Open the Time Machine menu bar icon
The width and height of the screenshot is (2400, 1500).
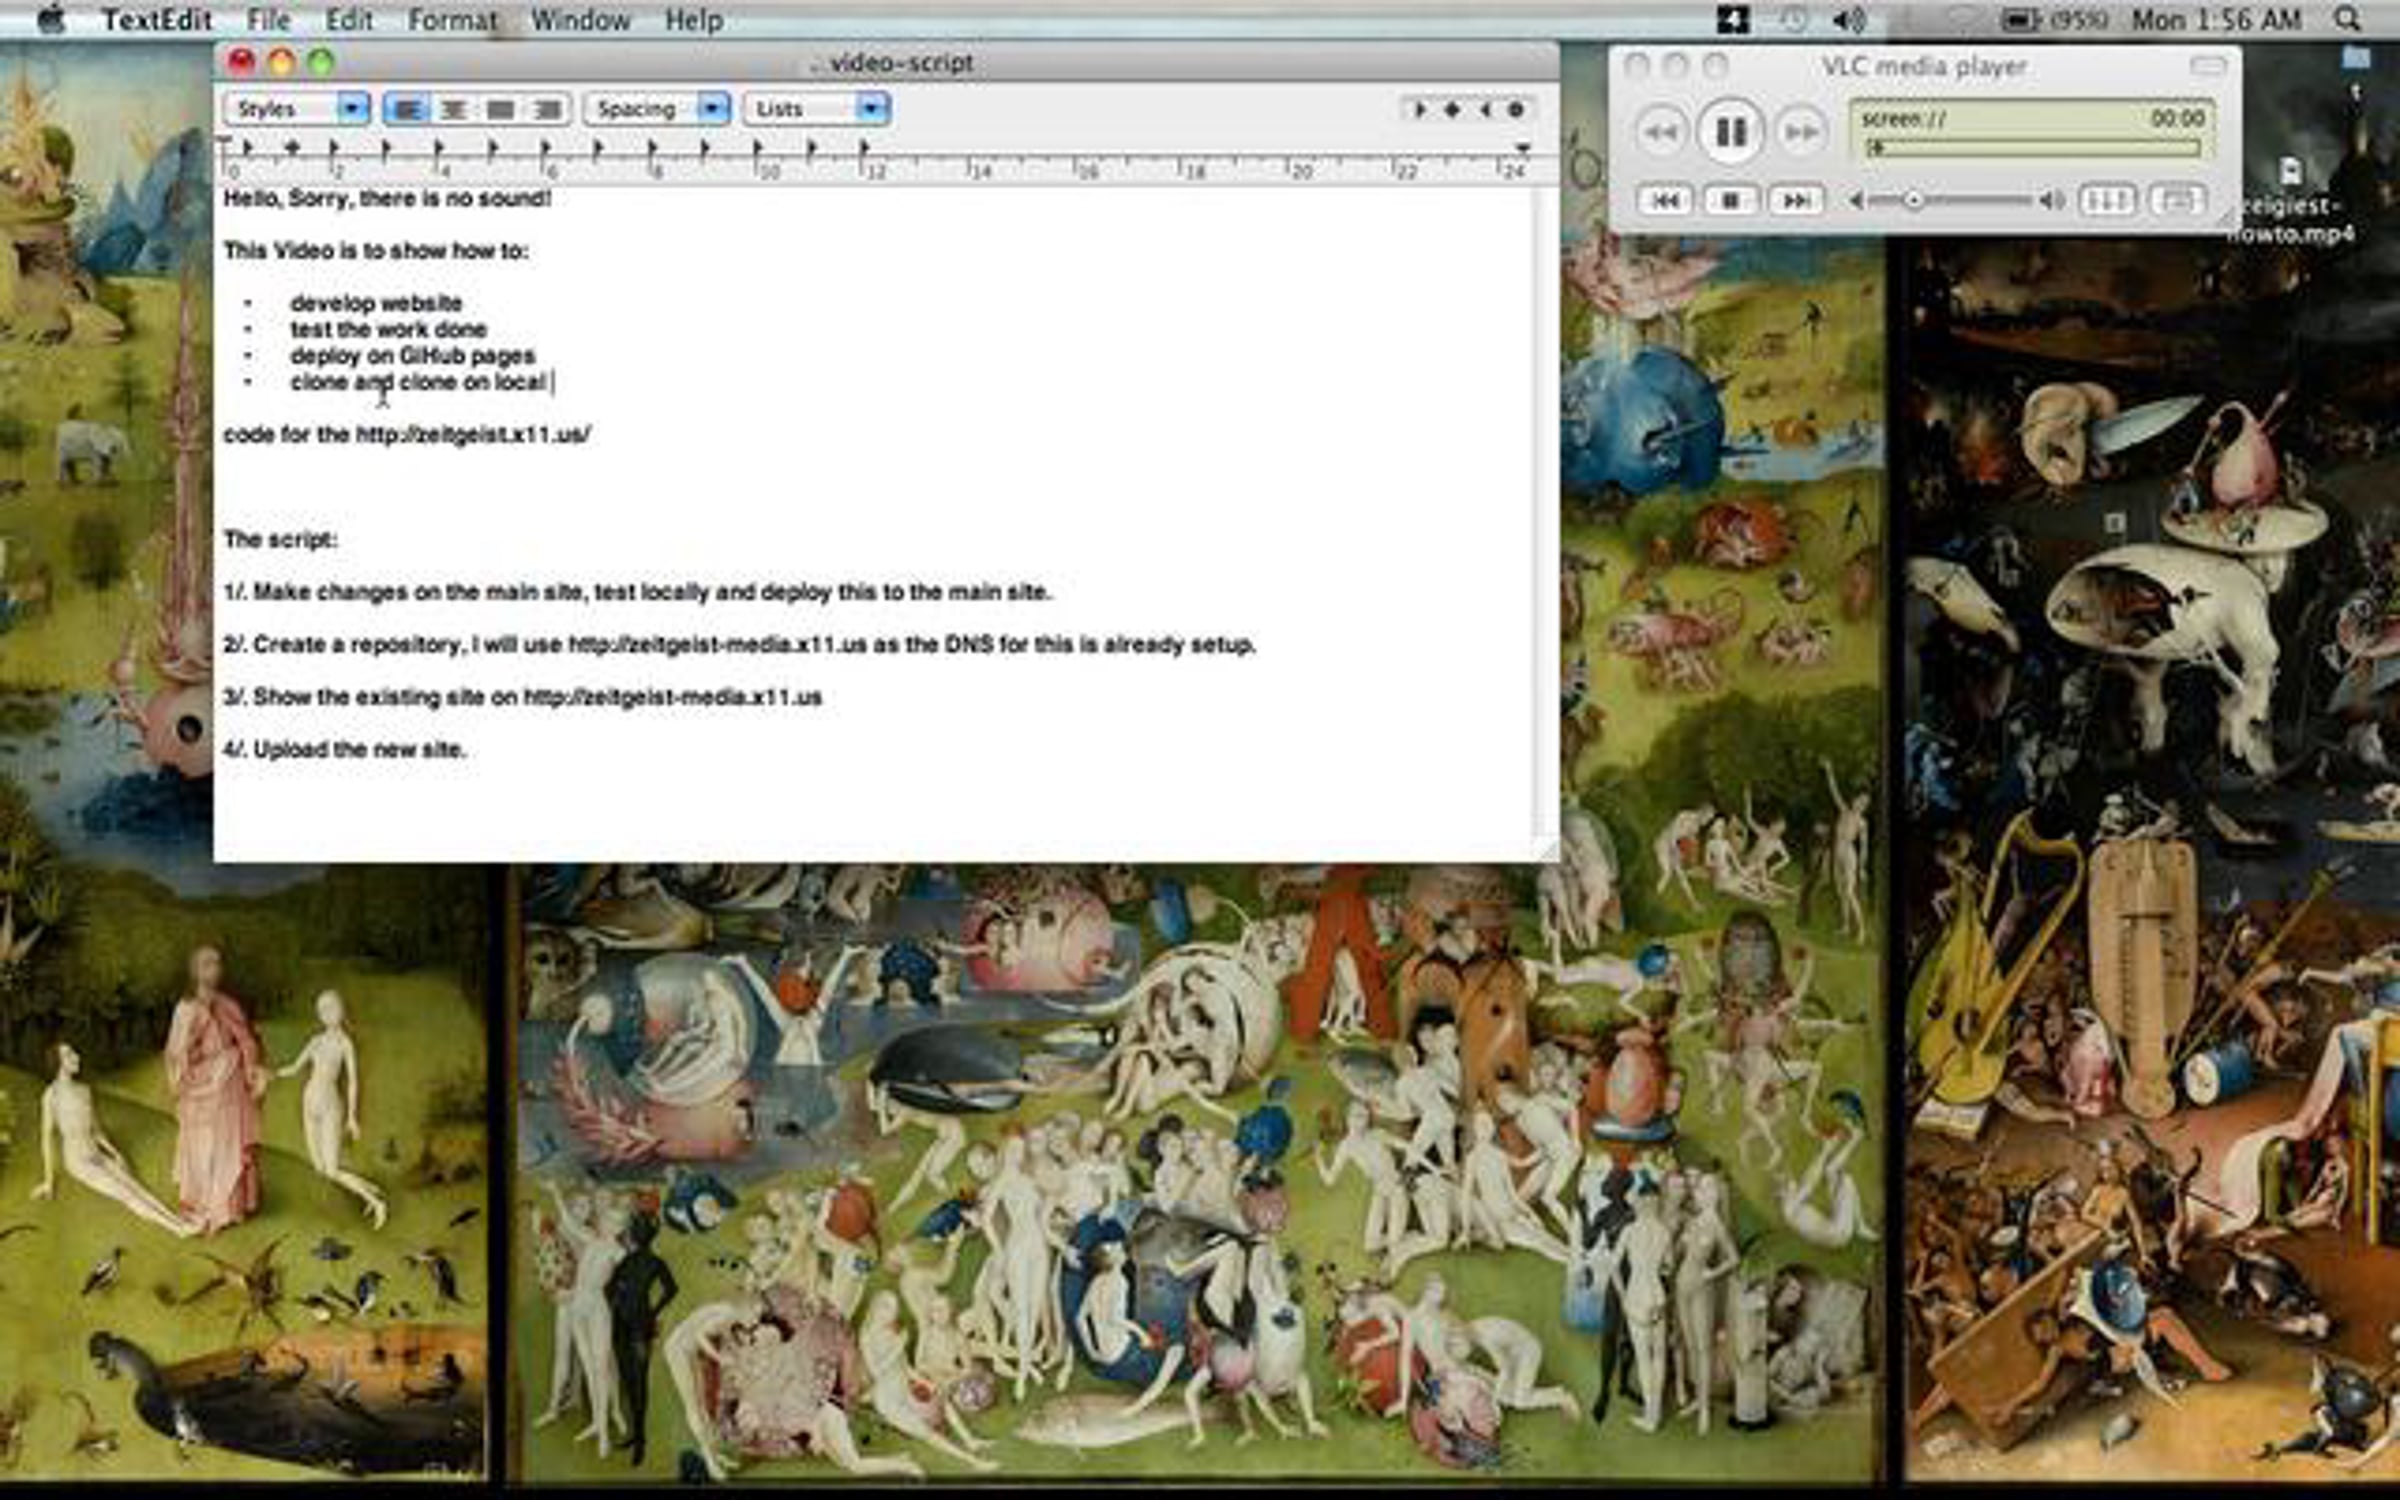pos(1794,20)
